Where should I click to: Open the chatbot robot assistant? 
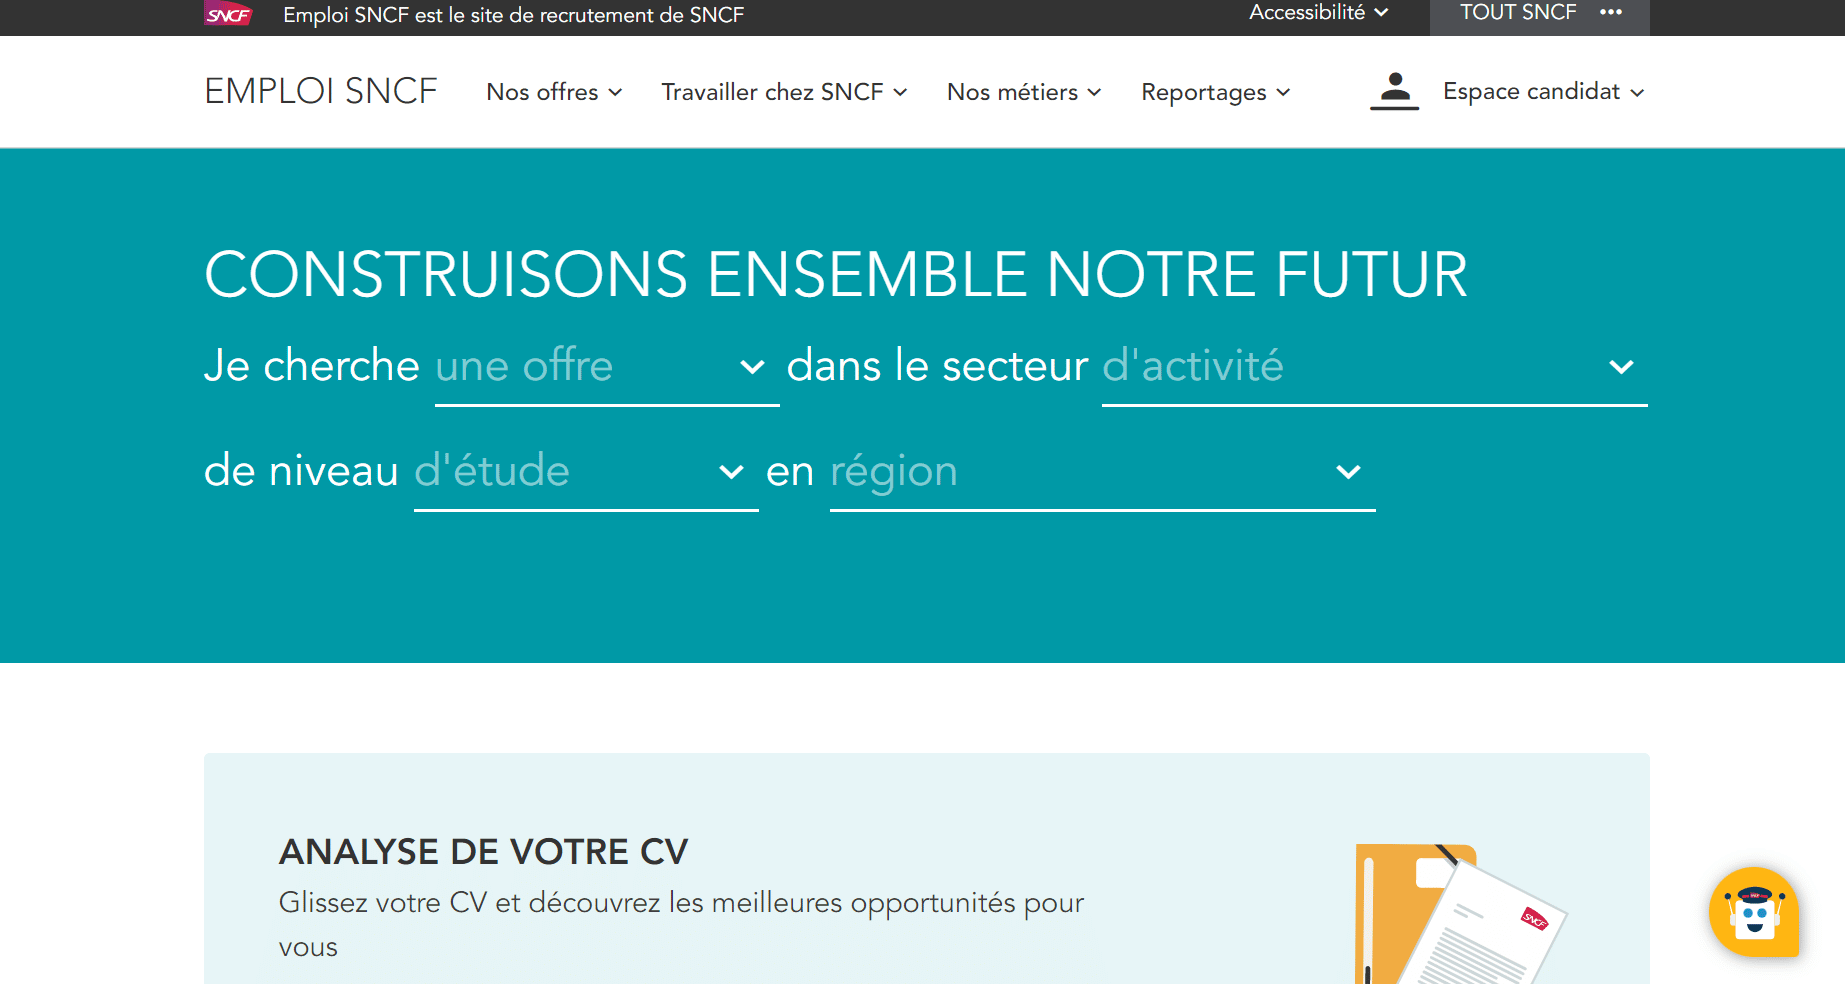[x=1754, y=912]
